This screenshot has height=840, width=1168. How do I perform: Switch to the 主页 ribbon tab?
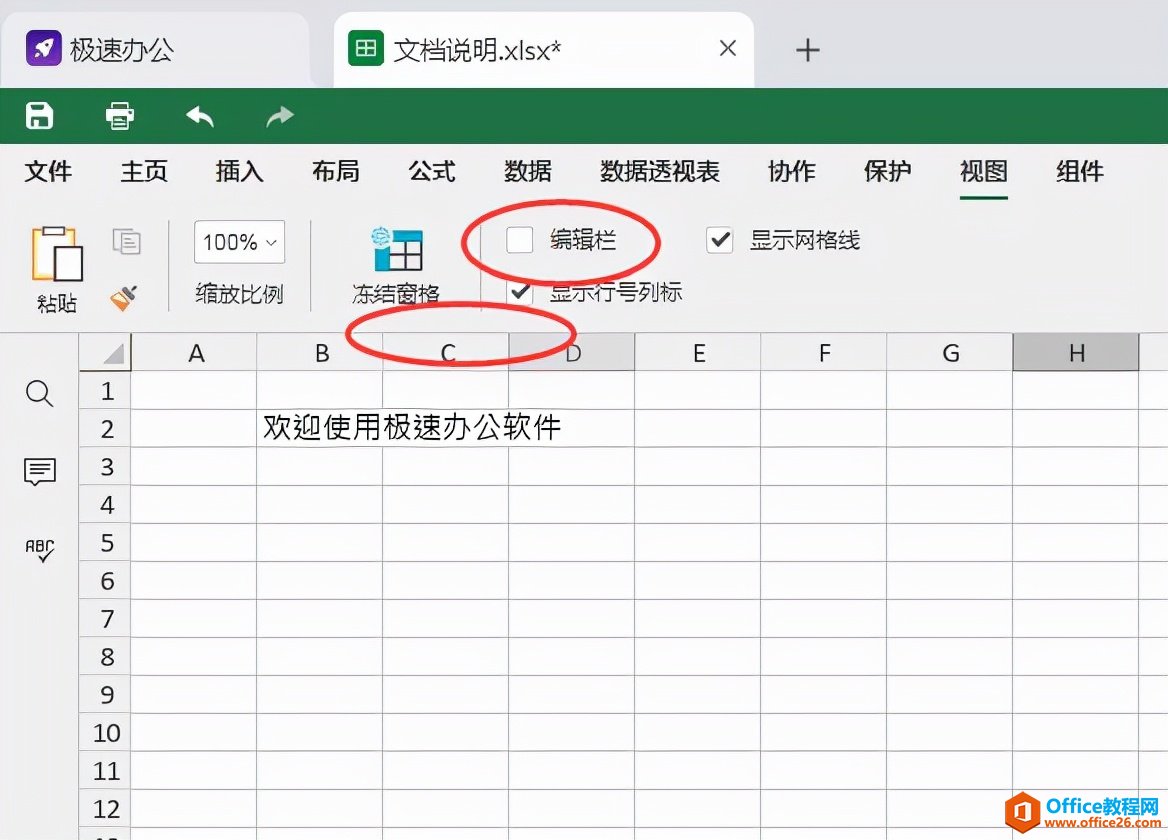[x=143, y=171]
